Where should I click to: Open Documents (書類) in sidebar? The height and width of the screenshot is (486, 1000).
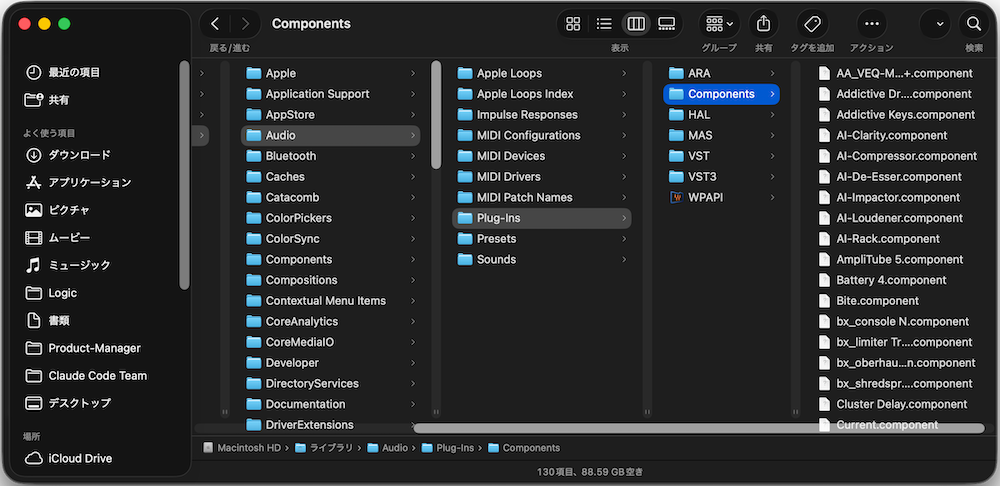47,320
